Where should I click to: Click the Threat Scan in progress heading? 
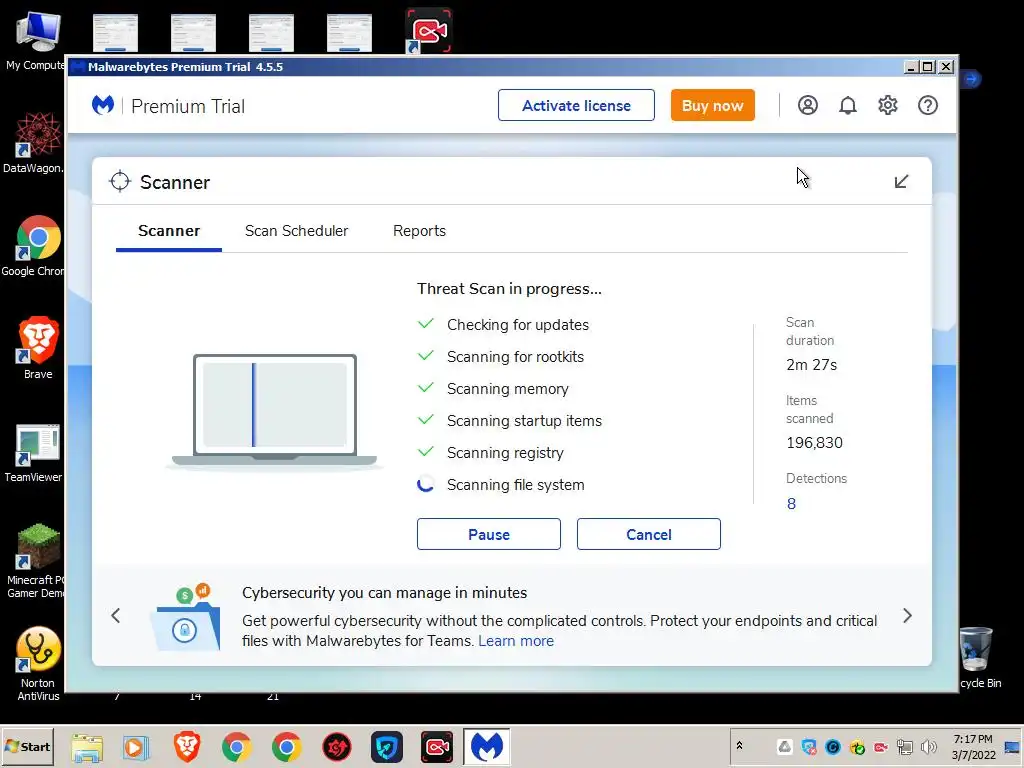(509, 289)
